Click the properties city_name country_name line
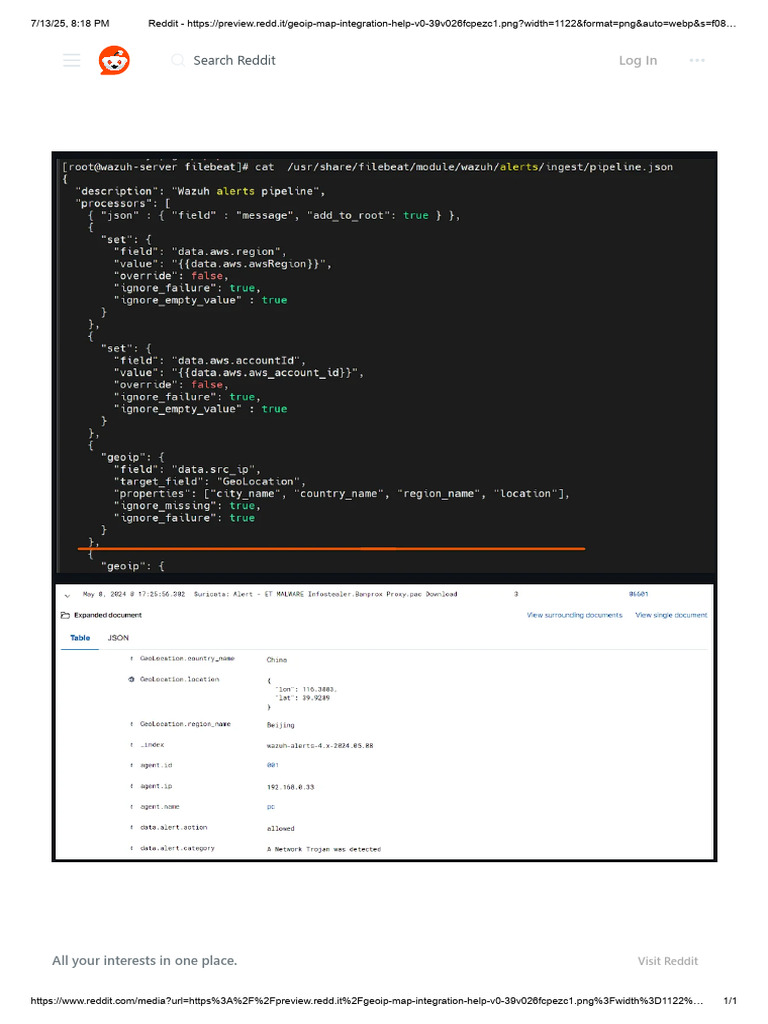 click(x=342, y=494)
